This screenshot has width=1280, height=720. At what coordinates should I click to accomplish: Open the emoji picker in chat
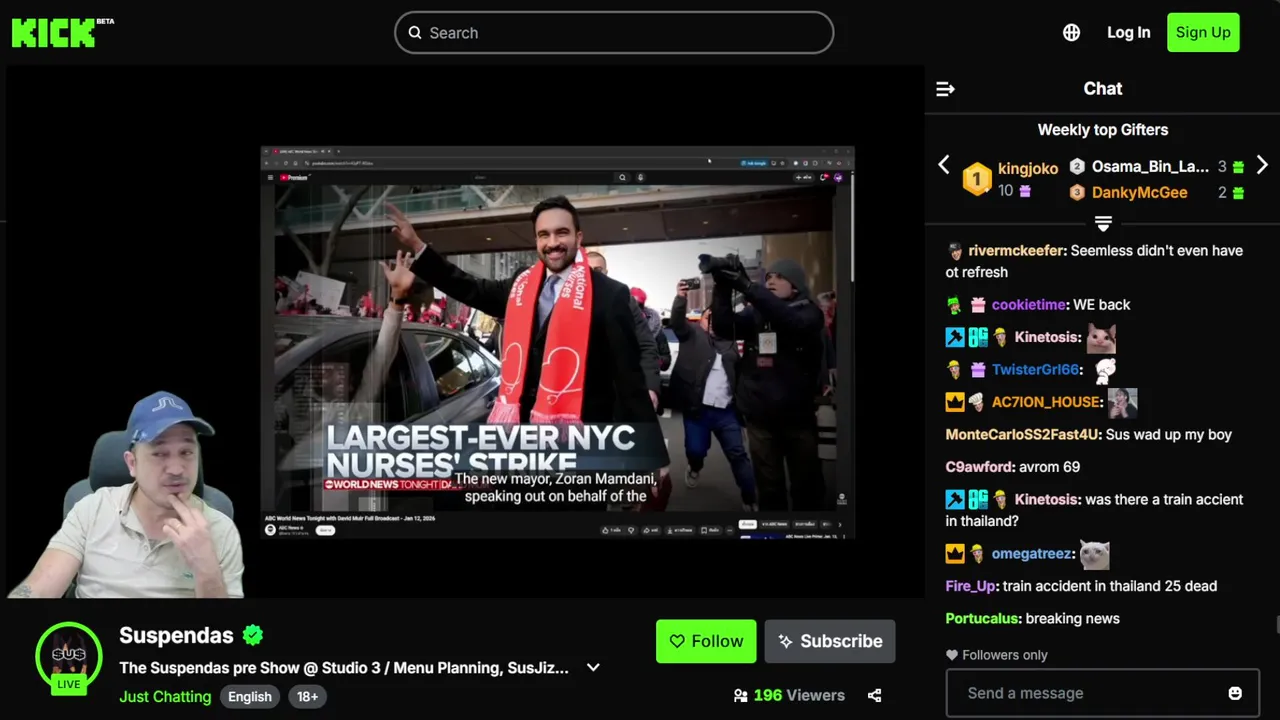pos(1235,693)
